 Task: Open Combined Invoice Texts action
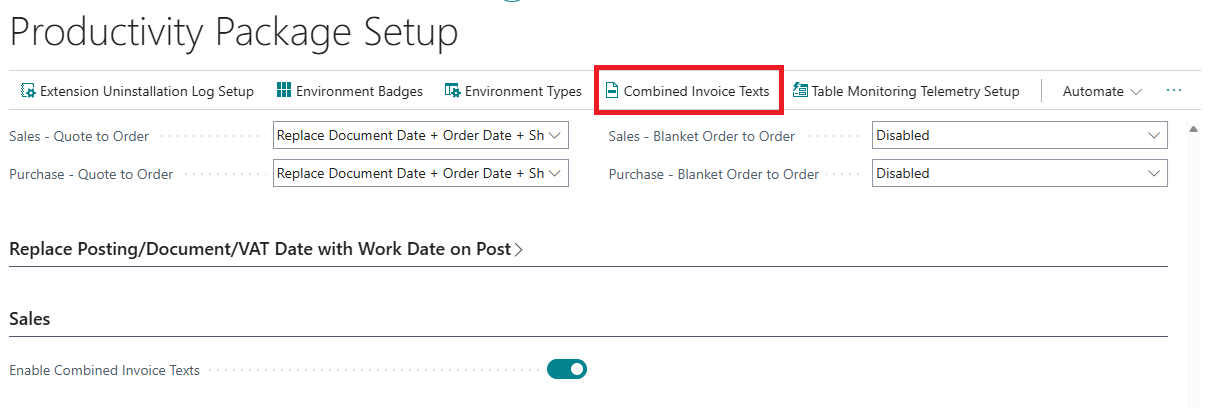696,91
